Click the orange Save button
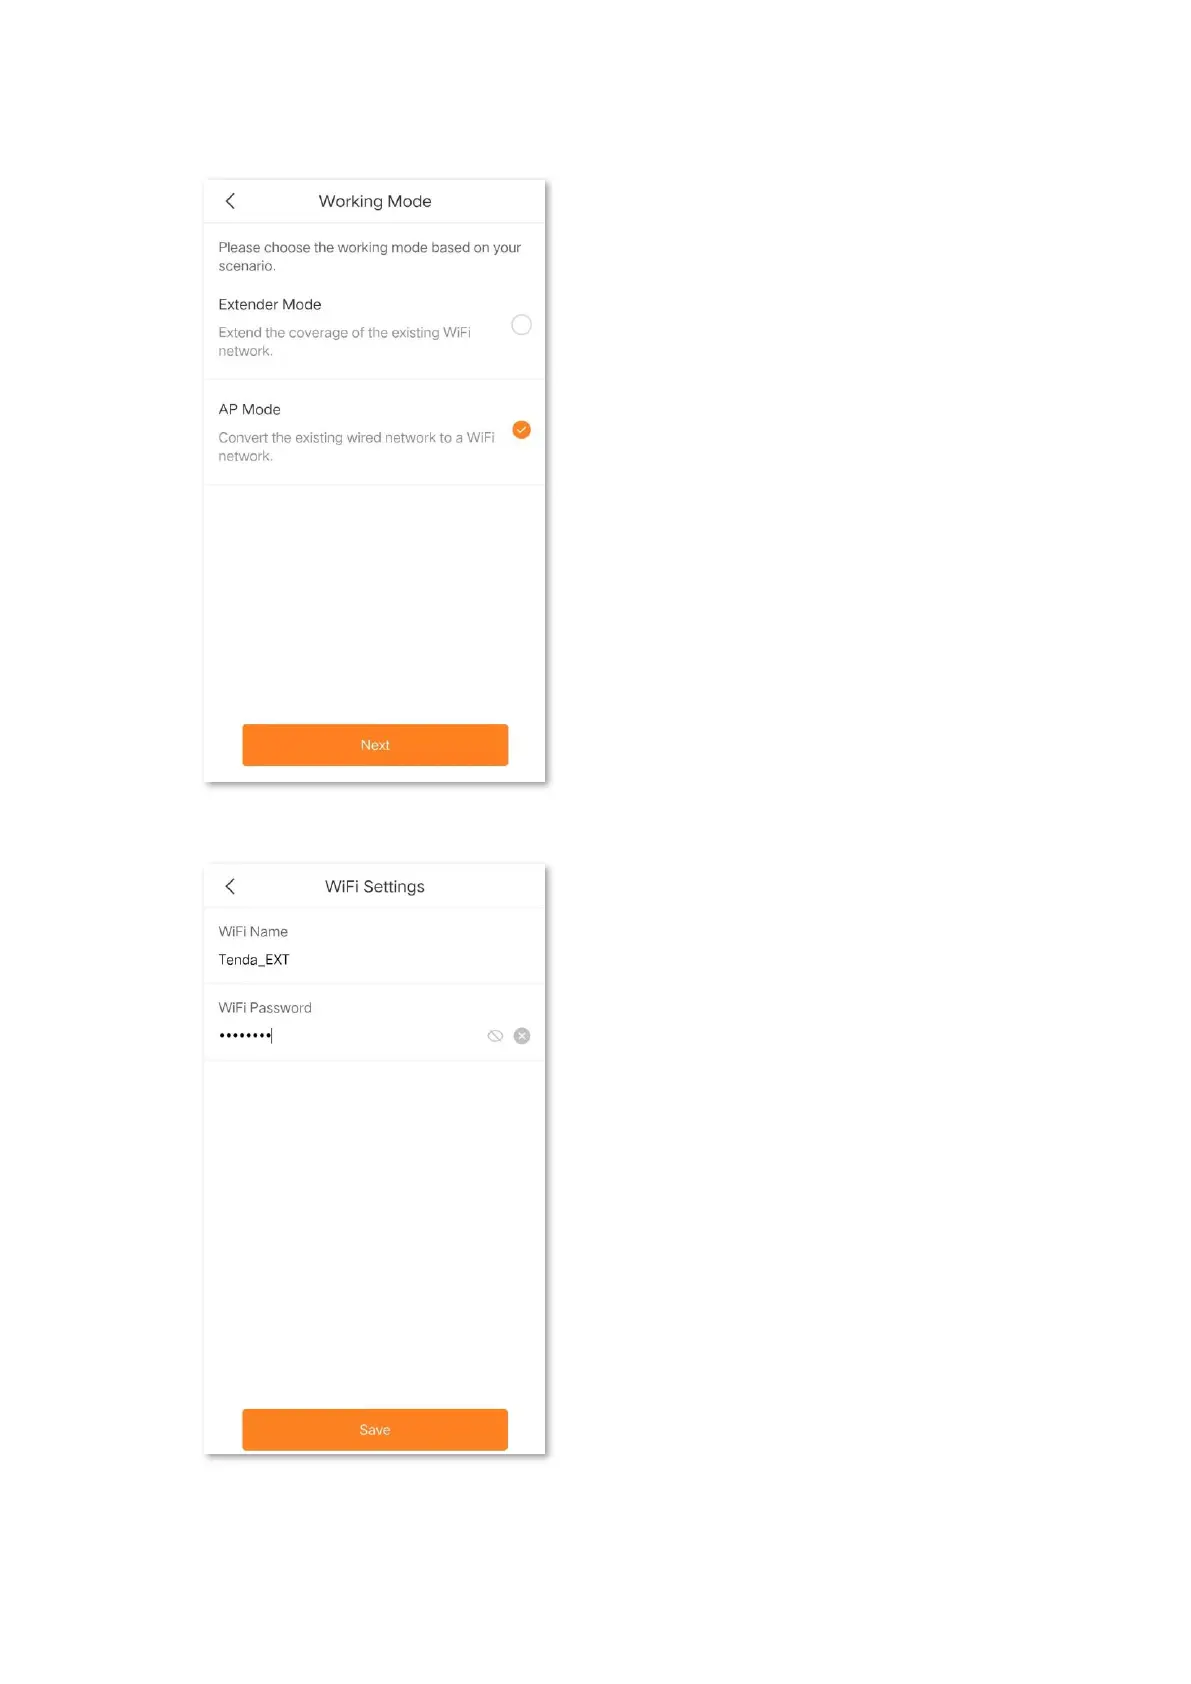 pyautogui.click(x=375, y=1430)
